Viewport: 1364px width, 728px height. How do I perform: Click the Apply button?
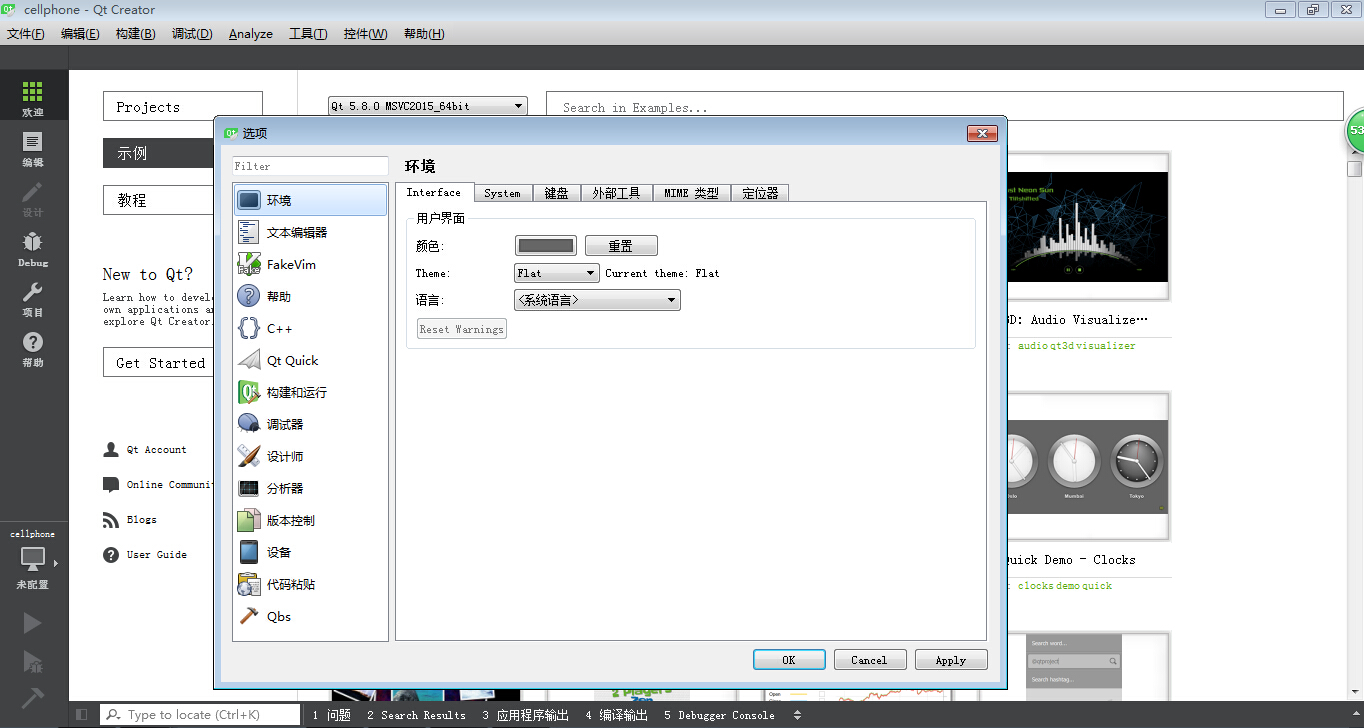tap(950, 660)
